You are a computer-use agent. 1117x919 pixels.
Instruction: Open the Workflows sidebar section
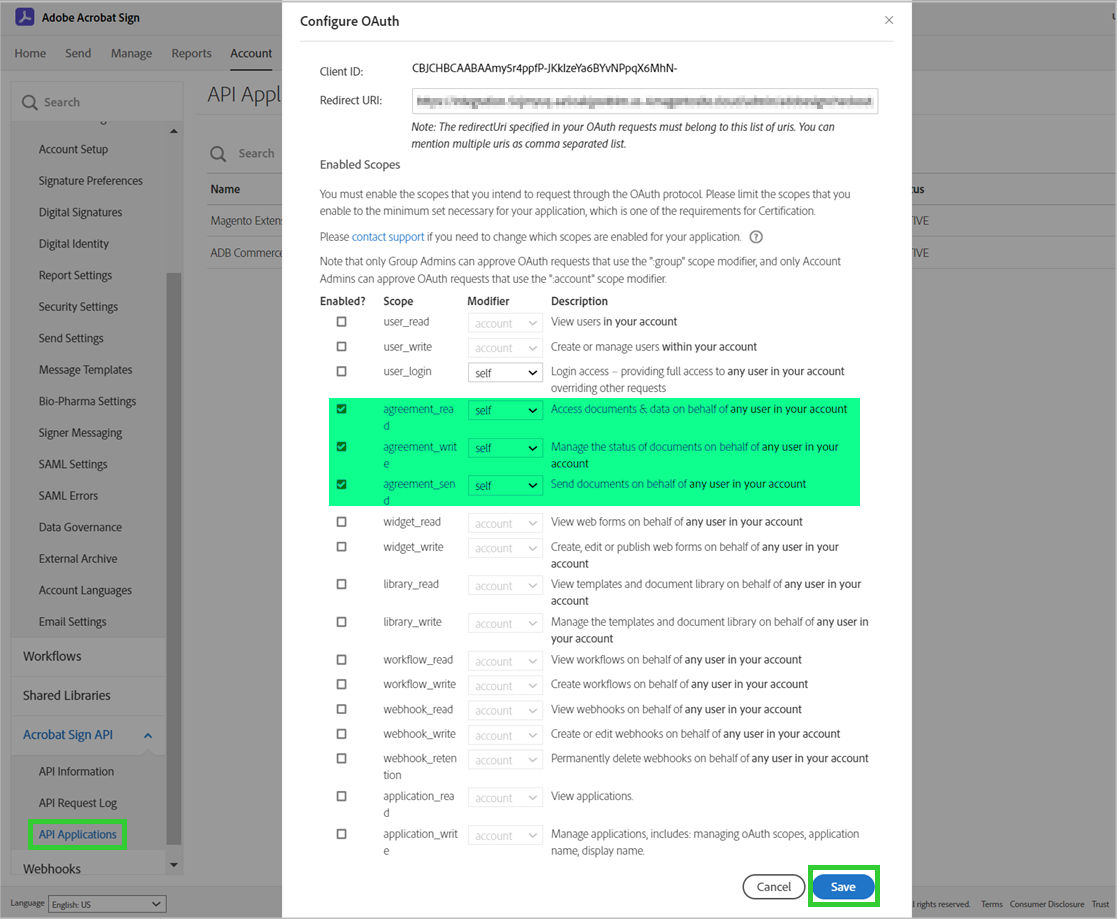click(x=52, y=657)
